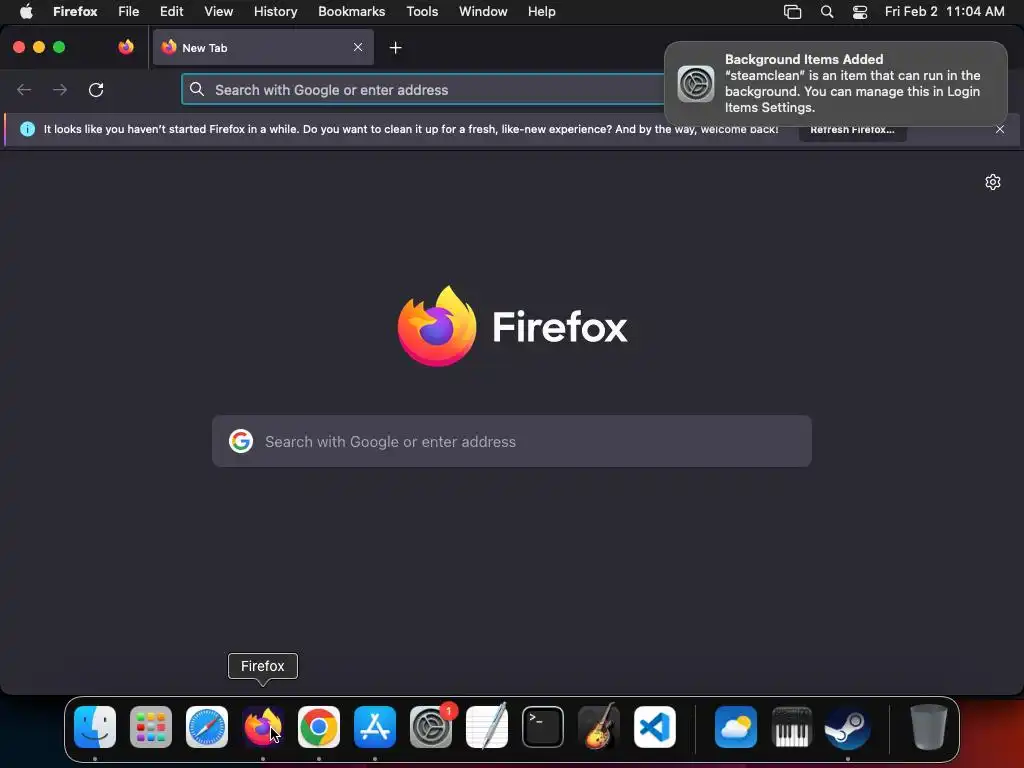Close the New Tab tab
This screenshot has width=1024, height=768.
coord(358,47)
